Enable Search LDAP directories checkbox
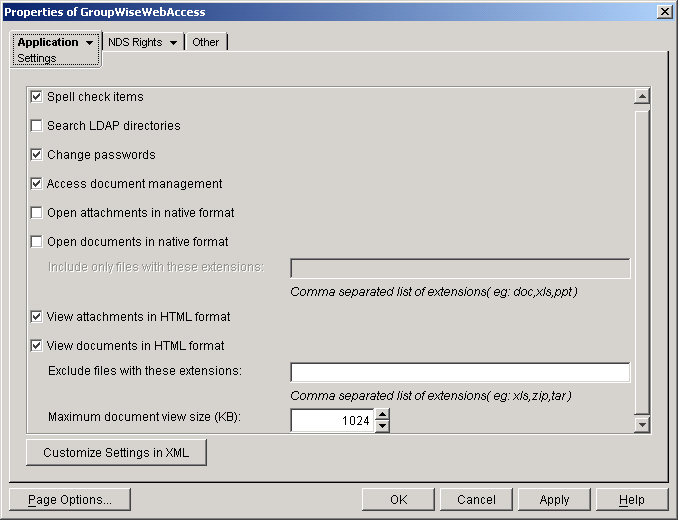The image size is (678, 520). click(x=36, y=125)
